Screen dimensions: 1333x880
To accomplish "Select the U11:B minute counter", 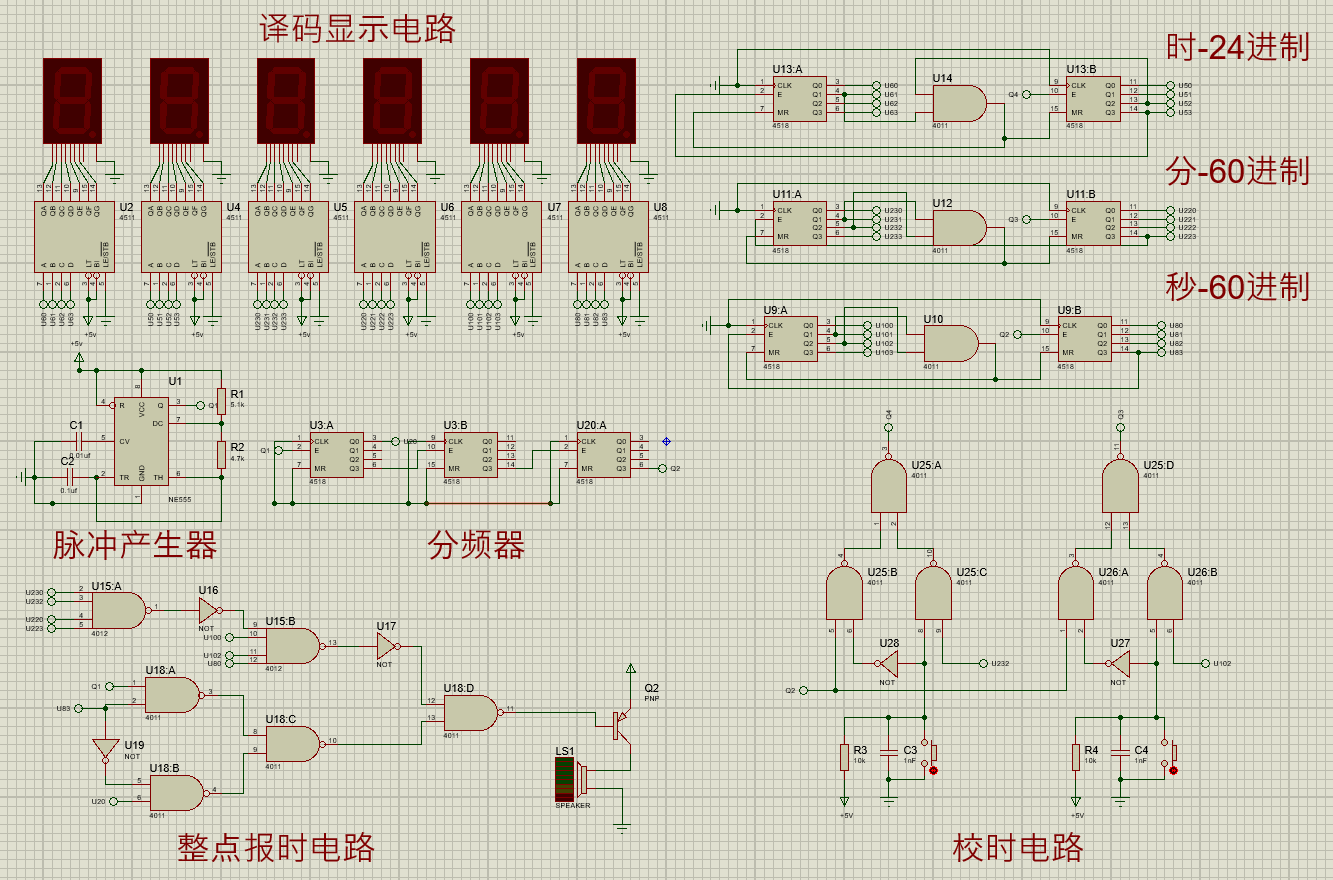I will [1092, 224].
